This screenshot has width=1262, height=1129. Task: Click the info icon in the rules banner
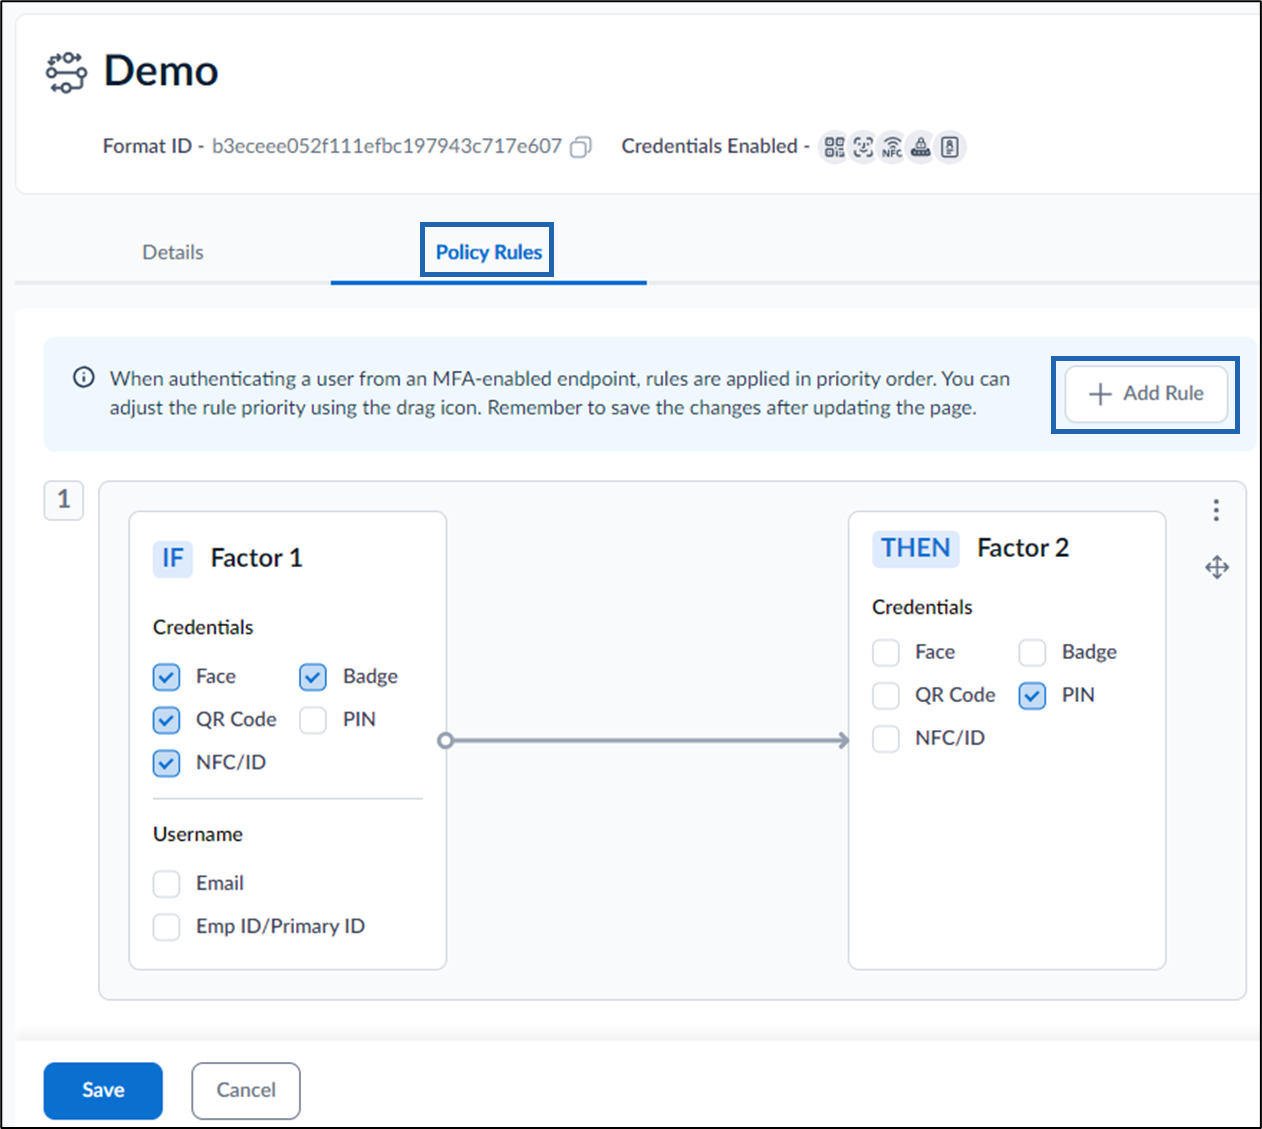(x=84, y=378)
